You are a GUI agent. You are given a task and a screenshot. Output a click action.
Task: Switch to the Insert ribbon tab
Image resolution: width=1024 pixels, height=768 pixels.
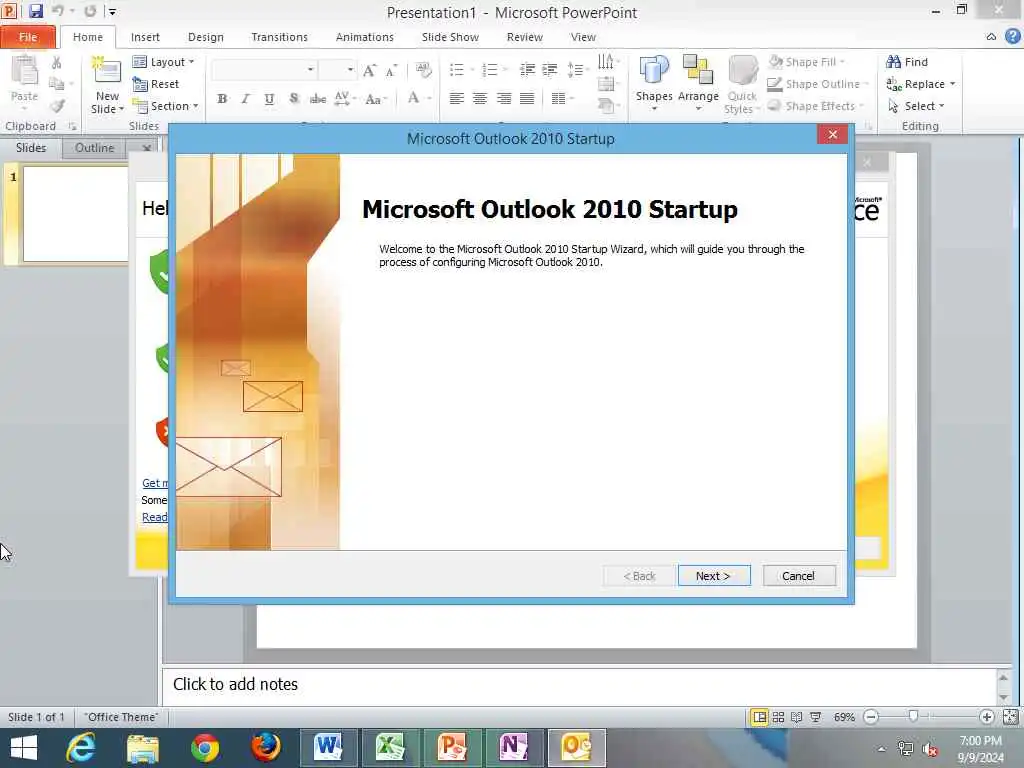coord(145,37)
